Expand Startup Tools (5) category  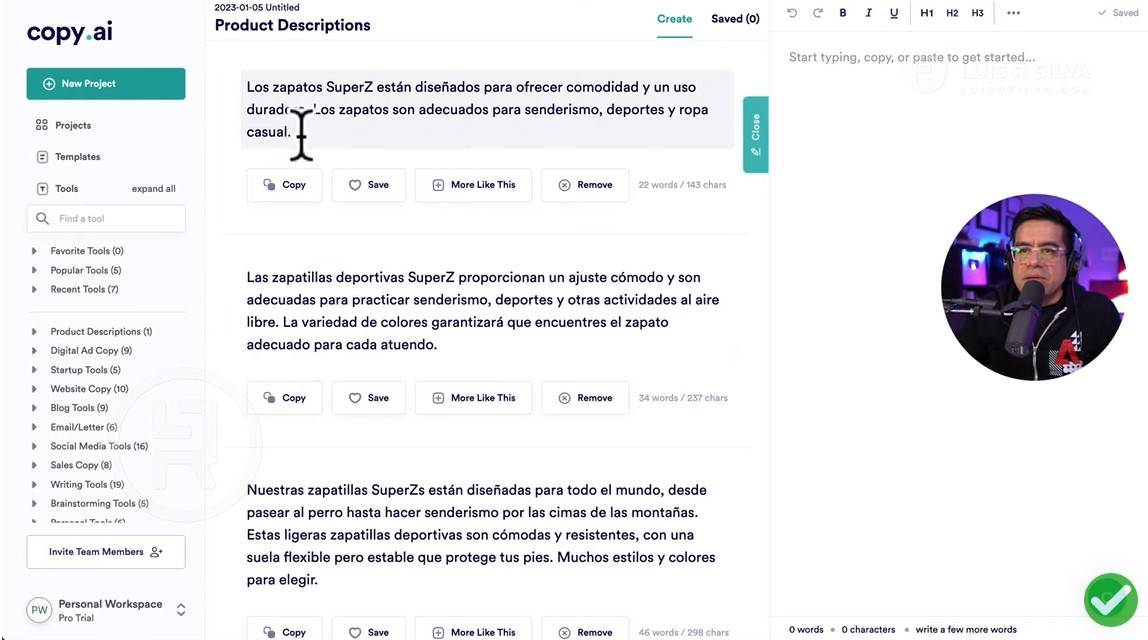pos(76,370)
